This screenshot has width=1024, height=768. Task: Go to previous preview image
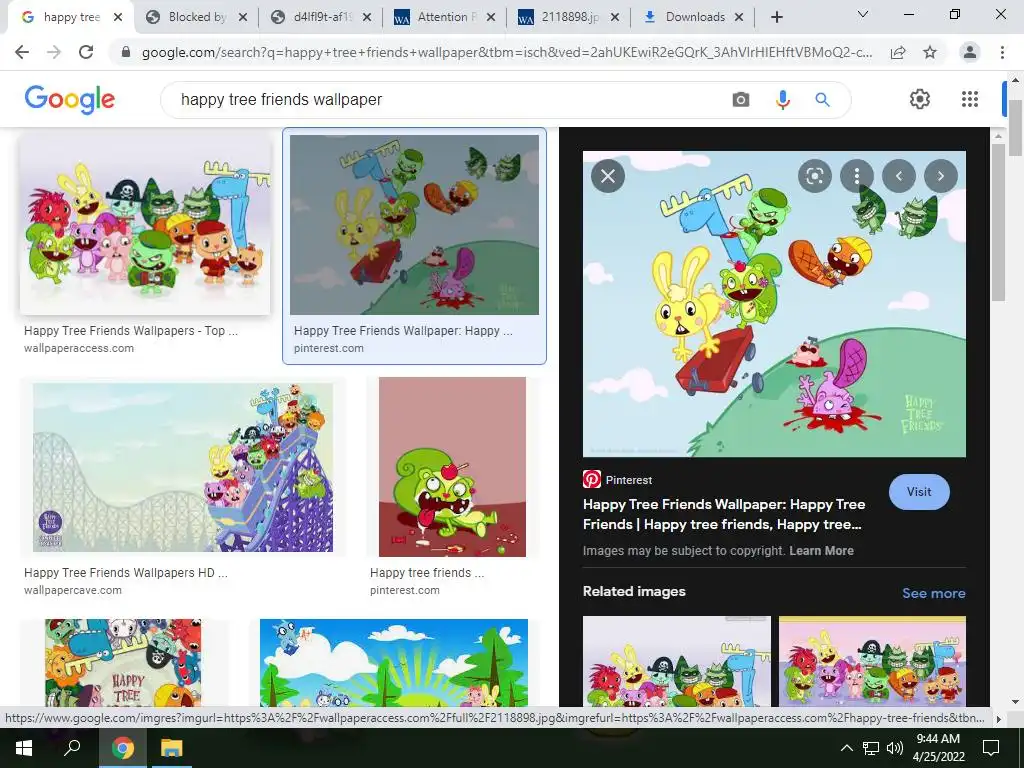pyautogui.click(x=899, y=176)
